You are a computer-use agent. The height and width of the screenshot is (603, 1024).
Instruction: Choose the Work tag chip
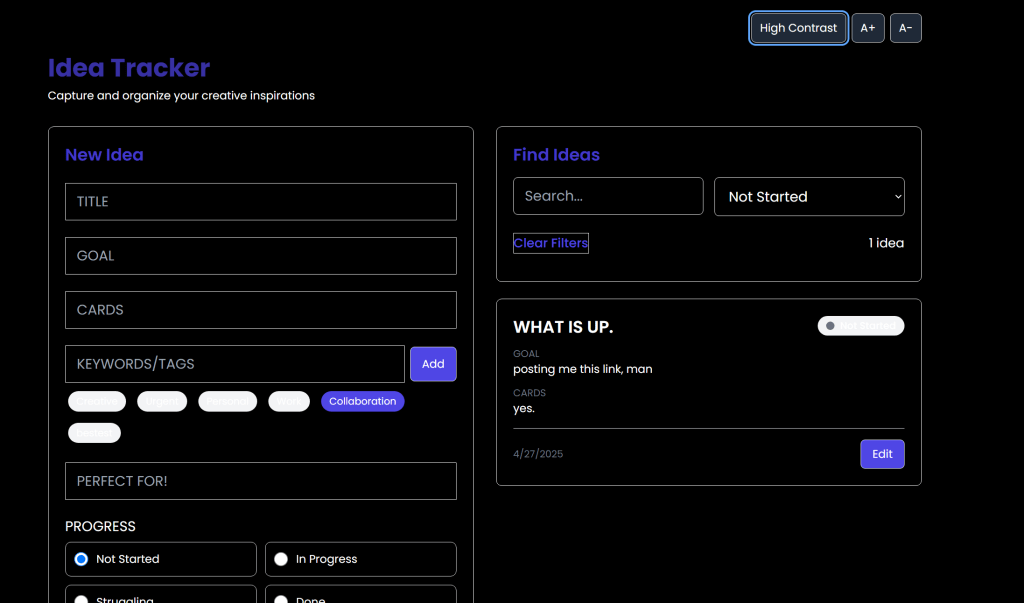(x=289, y=401)
